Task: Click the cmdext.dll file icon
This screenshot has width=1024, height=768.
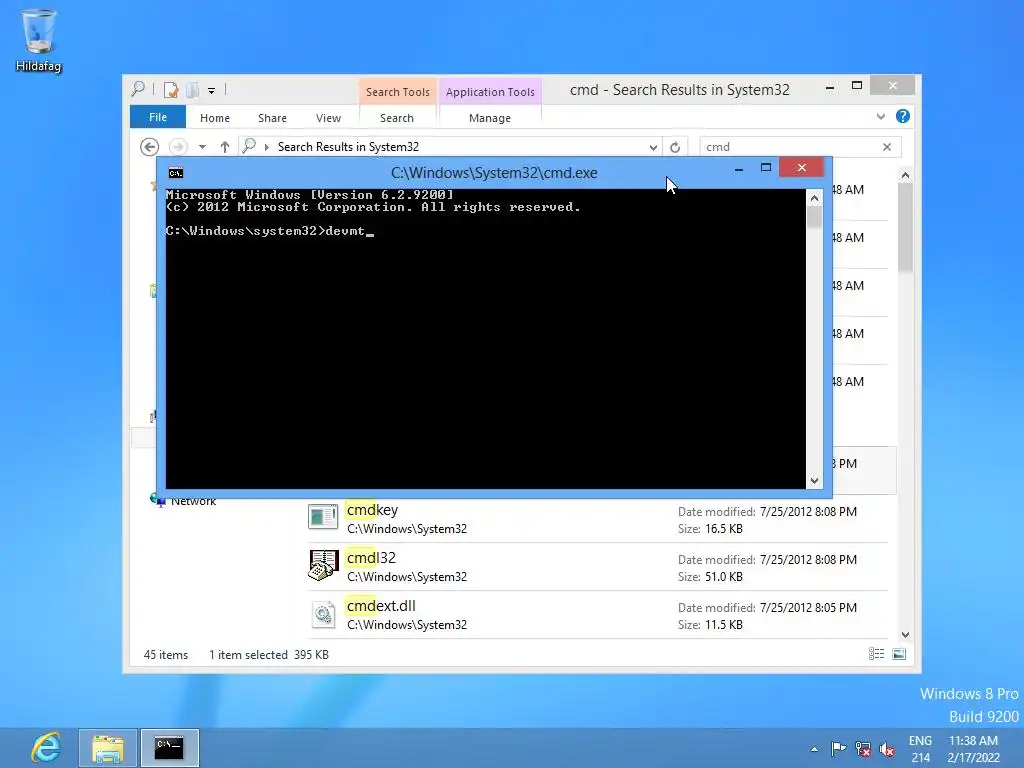Action: (x=323, y=614)
